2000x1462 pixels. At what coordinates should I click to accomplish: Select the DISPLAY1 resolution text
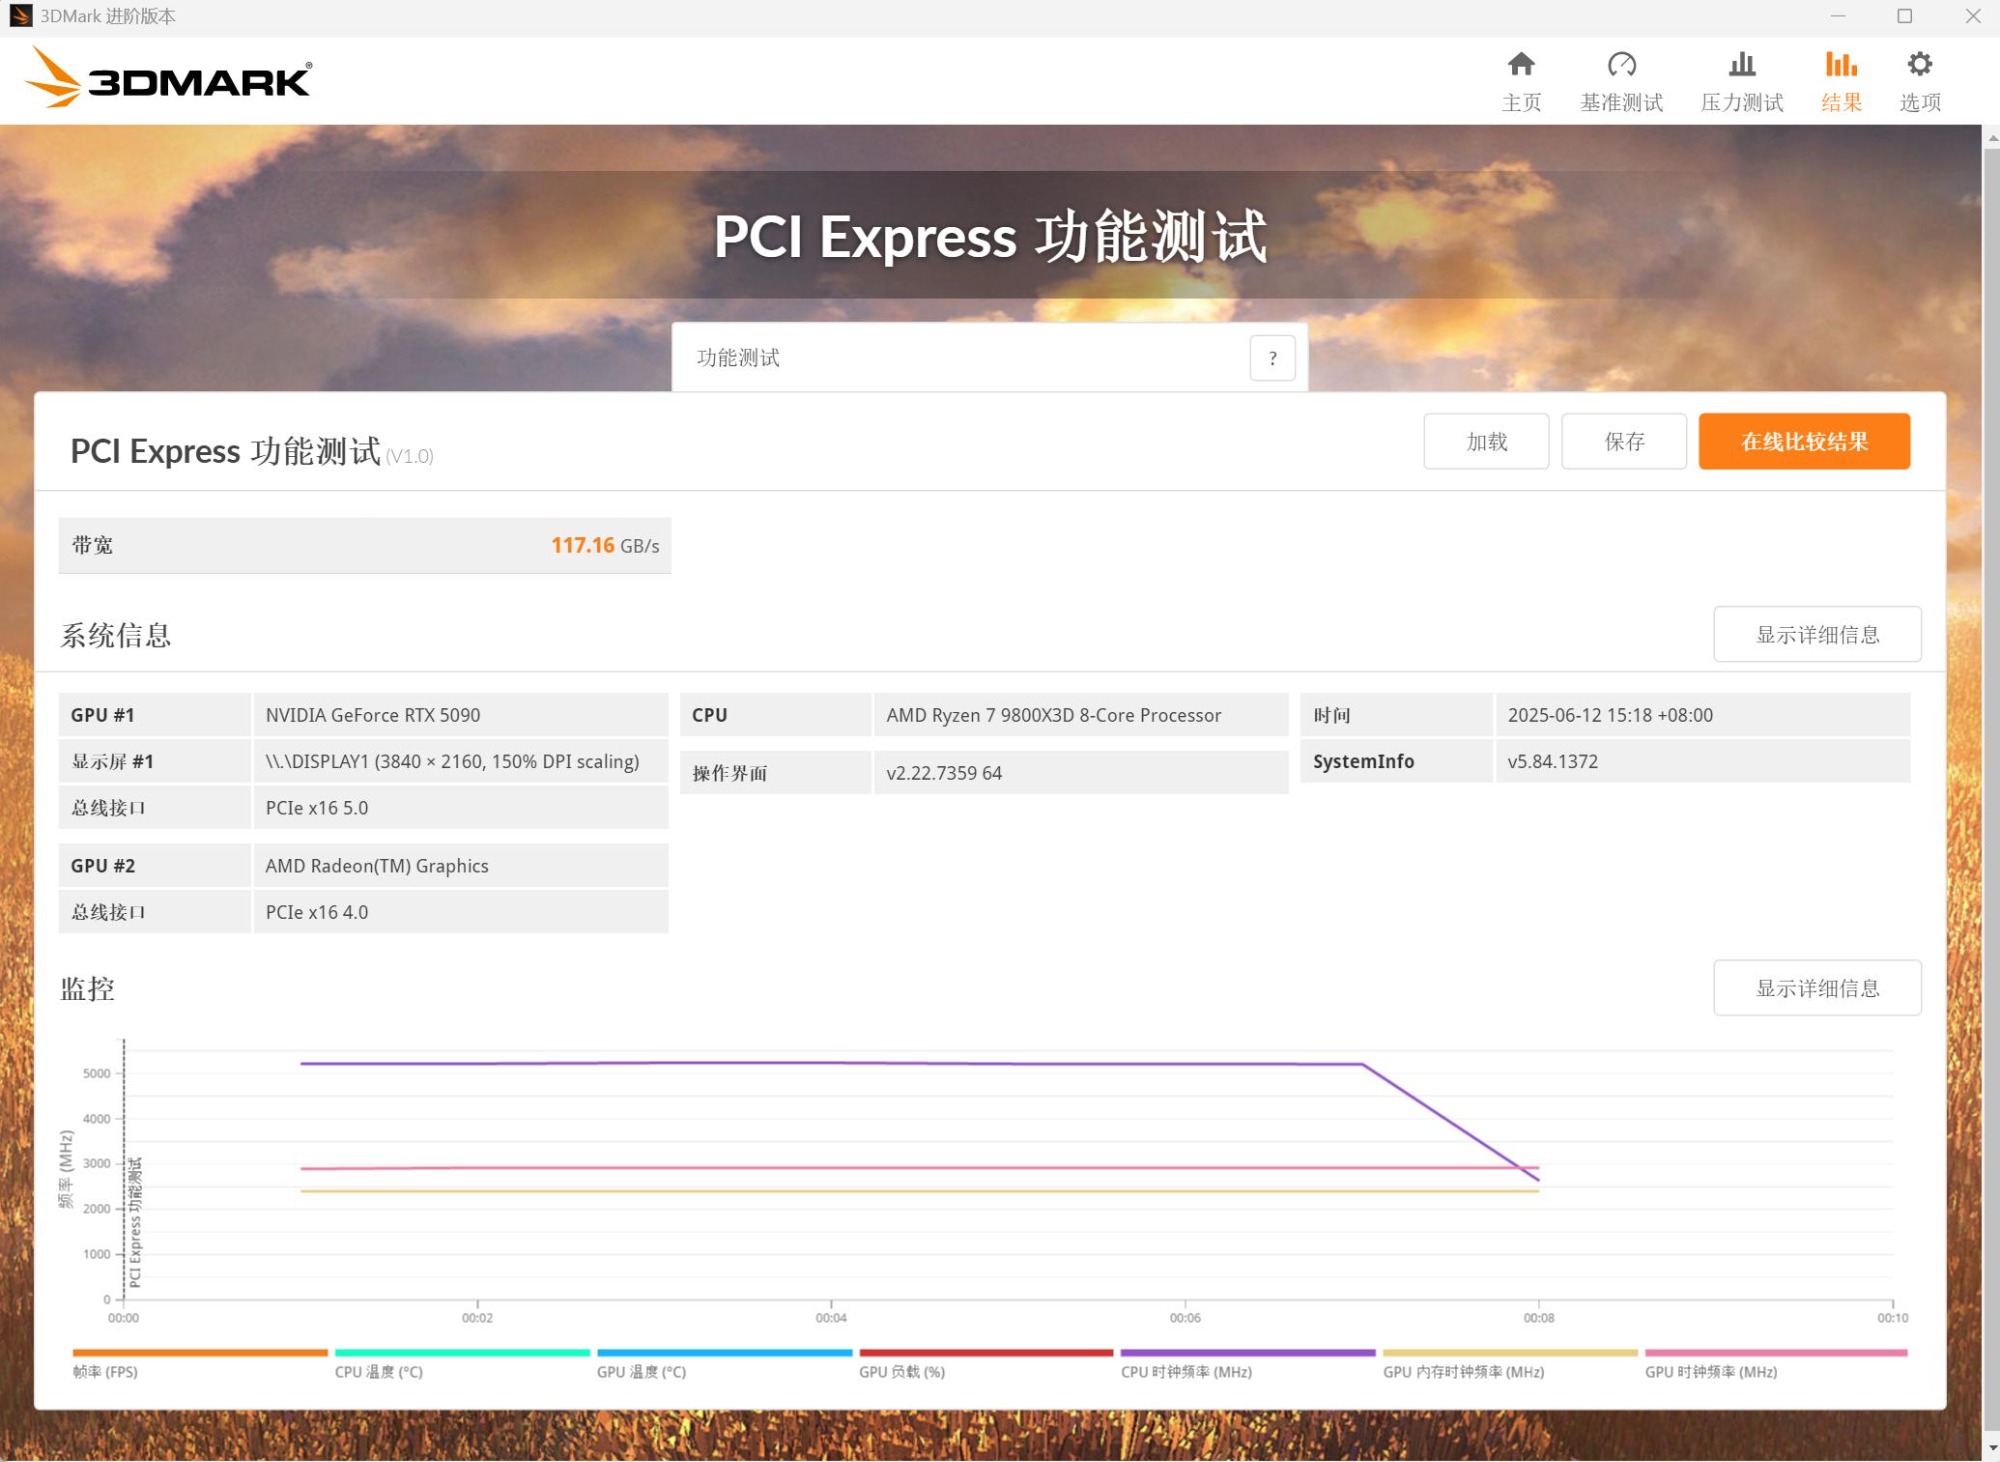pos(452,761)
